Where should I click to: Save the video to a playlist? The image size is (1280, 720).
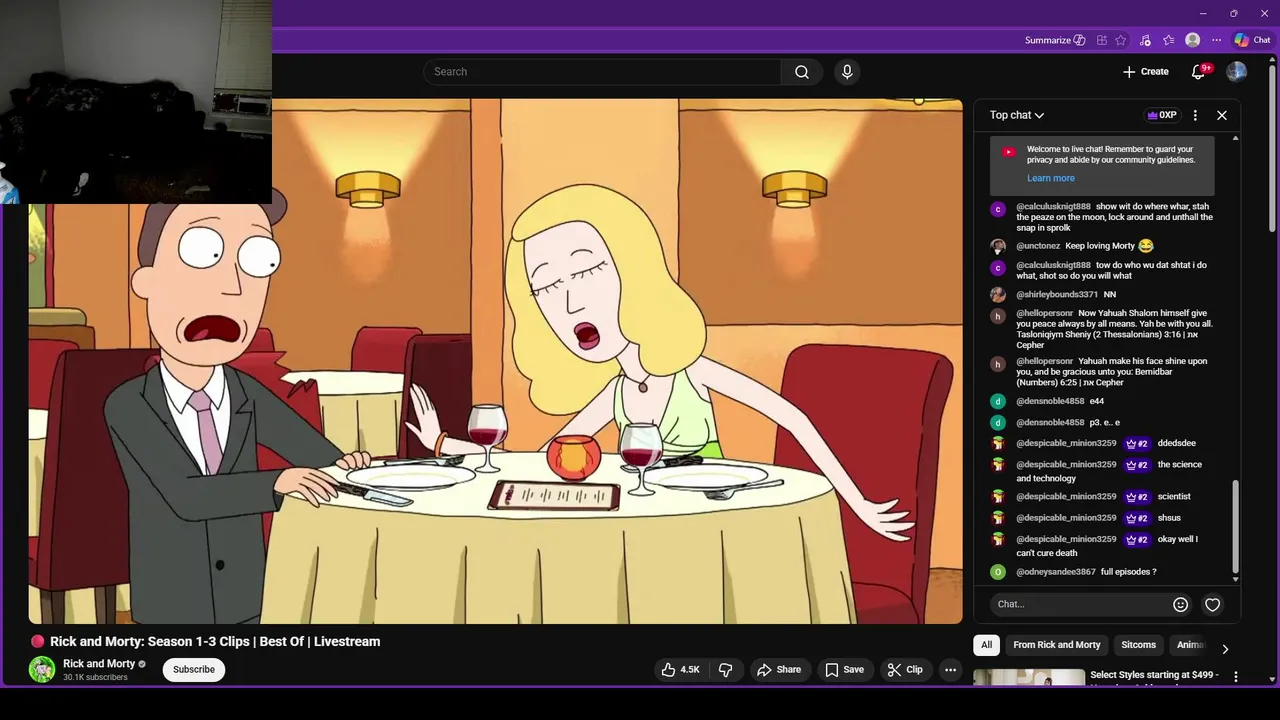844,670
